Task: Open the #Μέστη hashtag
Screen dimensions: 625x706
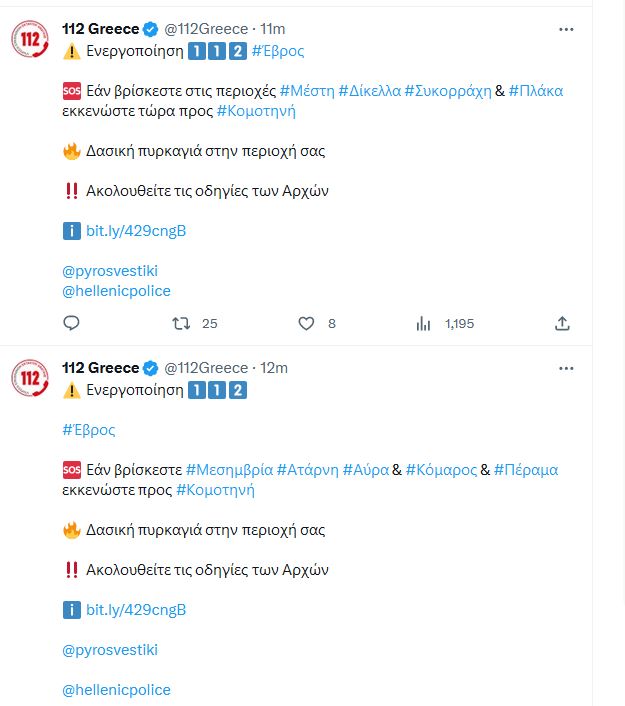Action: click(306, 91)
